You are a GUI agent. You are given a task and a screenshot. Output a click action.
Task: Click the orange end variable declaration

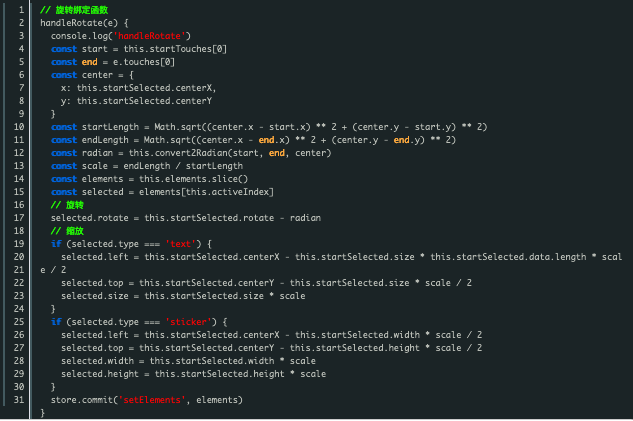point(89,62)
